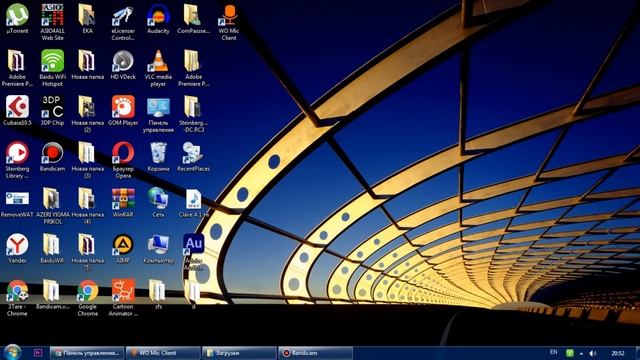Click the green tray icon

(x=570, y=353)
